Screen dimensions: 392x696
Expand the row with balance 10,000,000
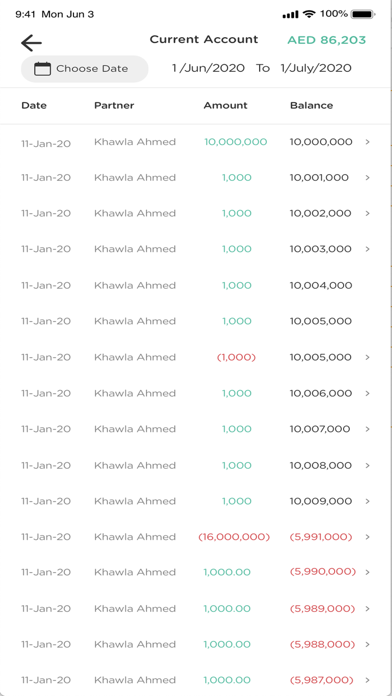coord(368,142)
